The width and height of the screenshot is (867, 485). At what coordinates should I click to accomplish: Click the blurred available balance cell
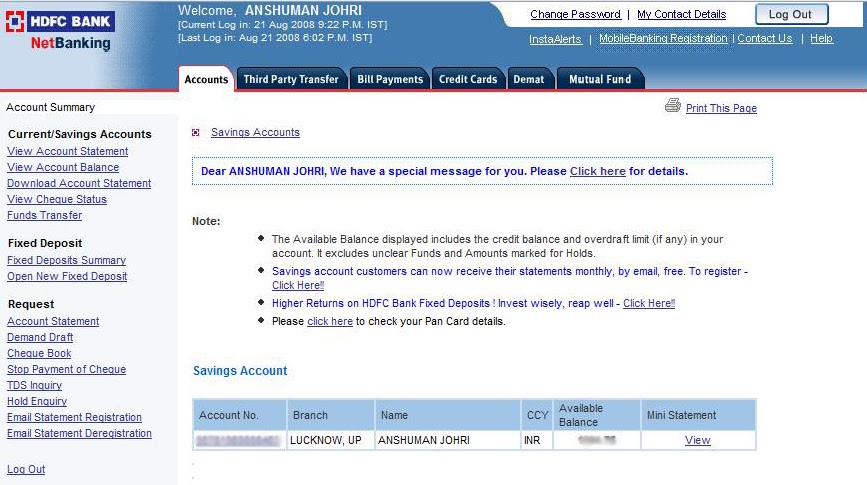(597, 440)
